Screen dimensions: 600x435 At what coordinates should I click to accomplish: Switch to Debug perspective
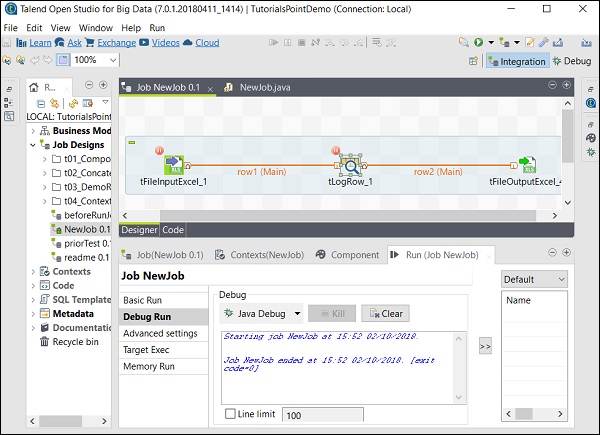point(572,61)
